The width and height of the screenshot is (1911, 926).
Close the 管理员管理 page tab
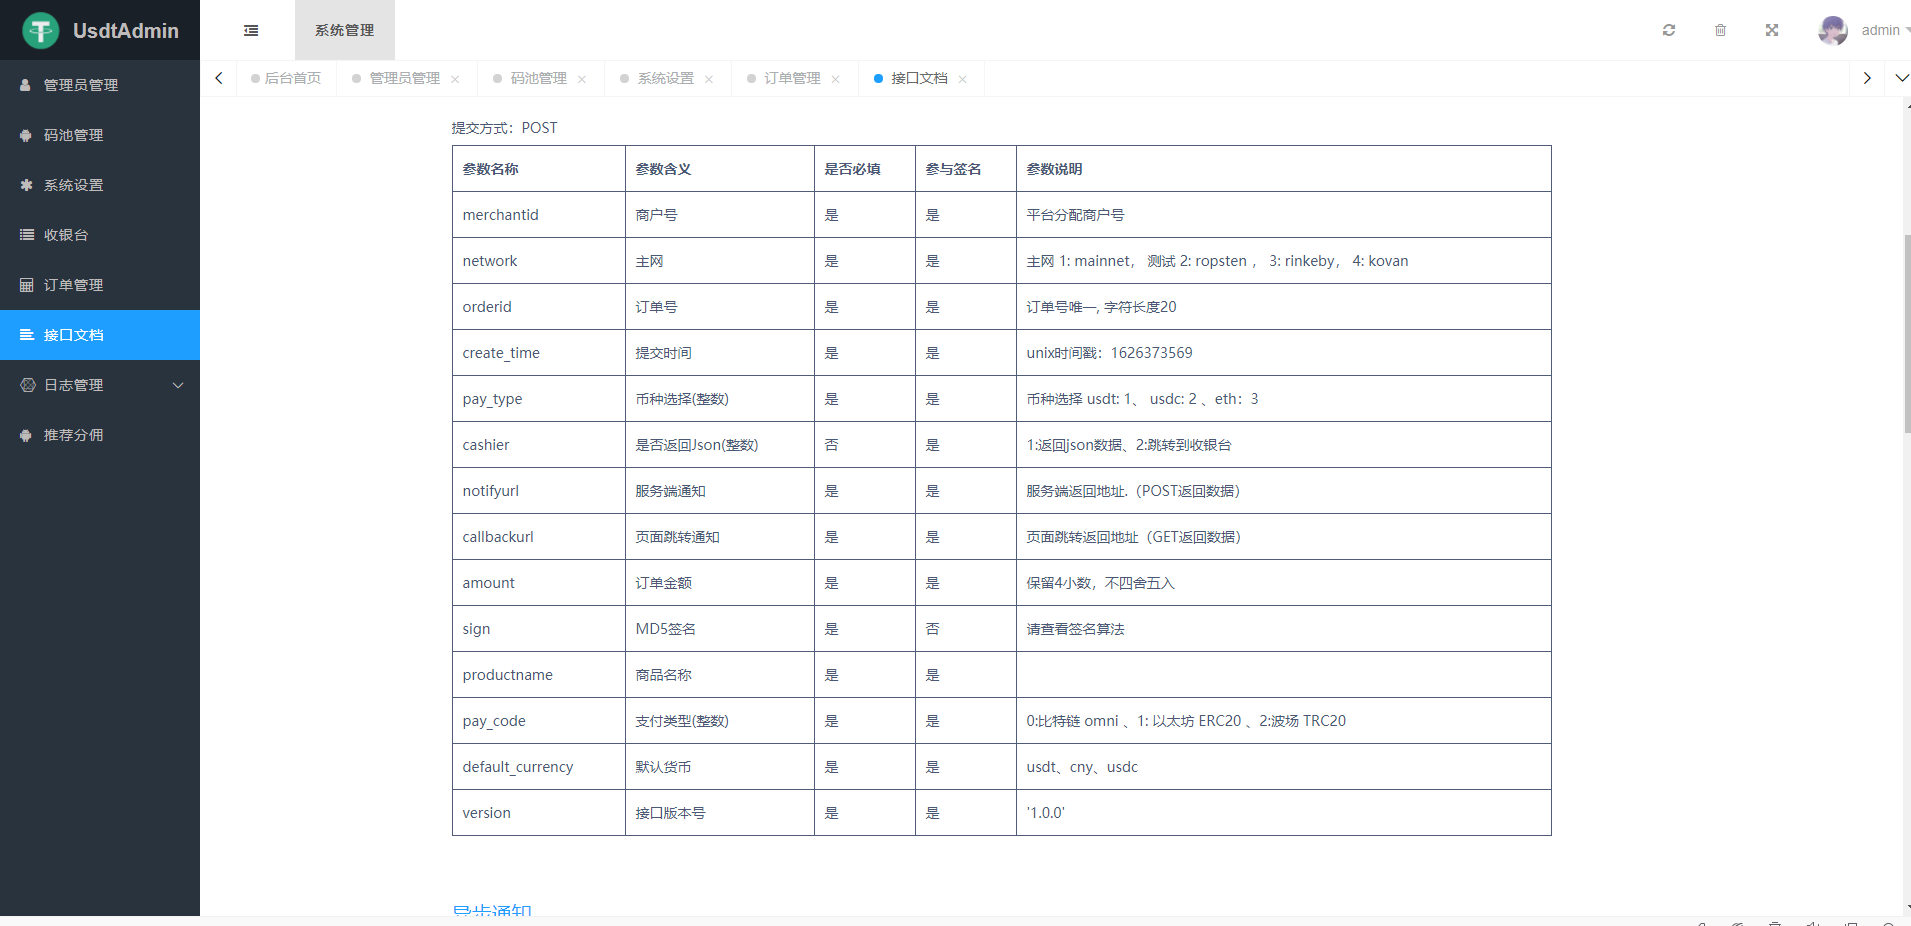tap(455, 79)
